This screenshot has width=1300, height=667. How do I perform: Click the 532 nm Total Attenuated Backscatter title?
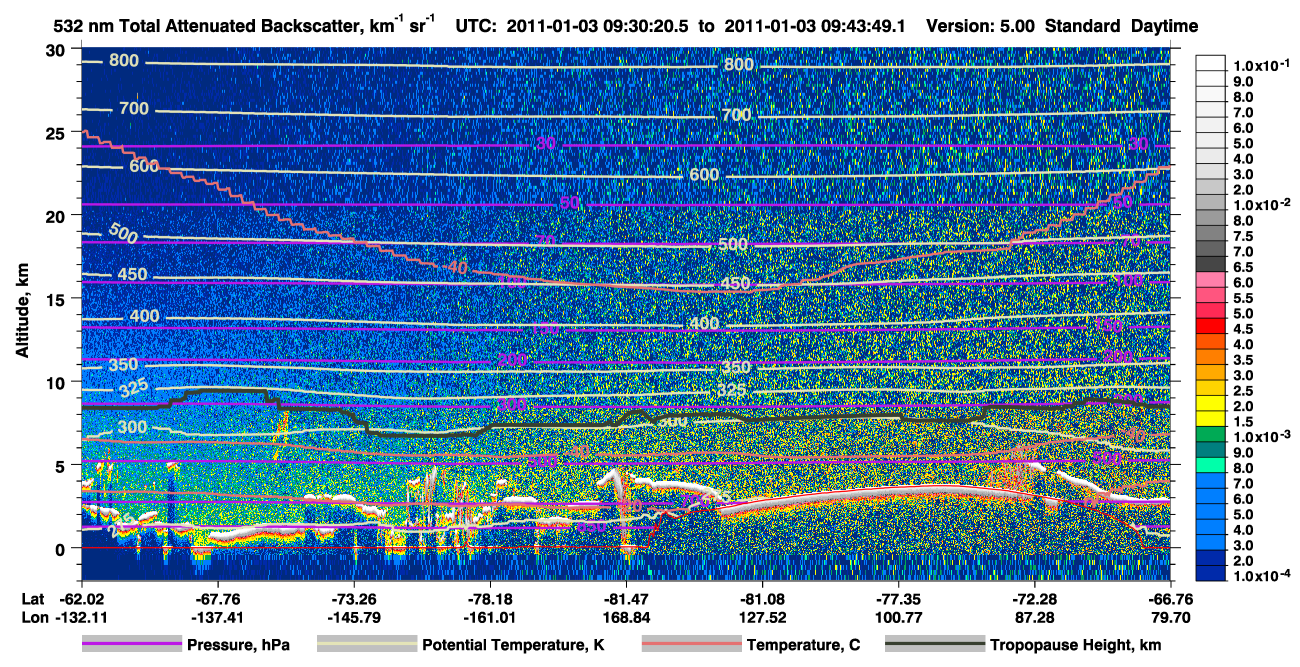click(x=243, y=25)
